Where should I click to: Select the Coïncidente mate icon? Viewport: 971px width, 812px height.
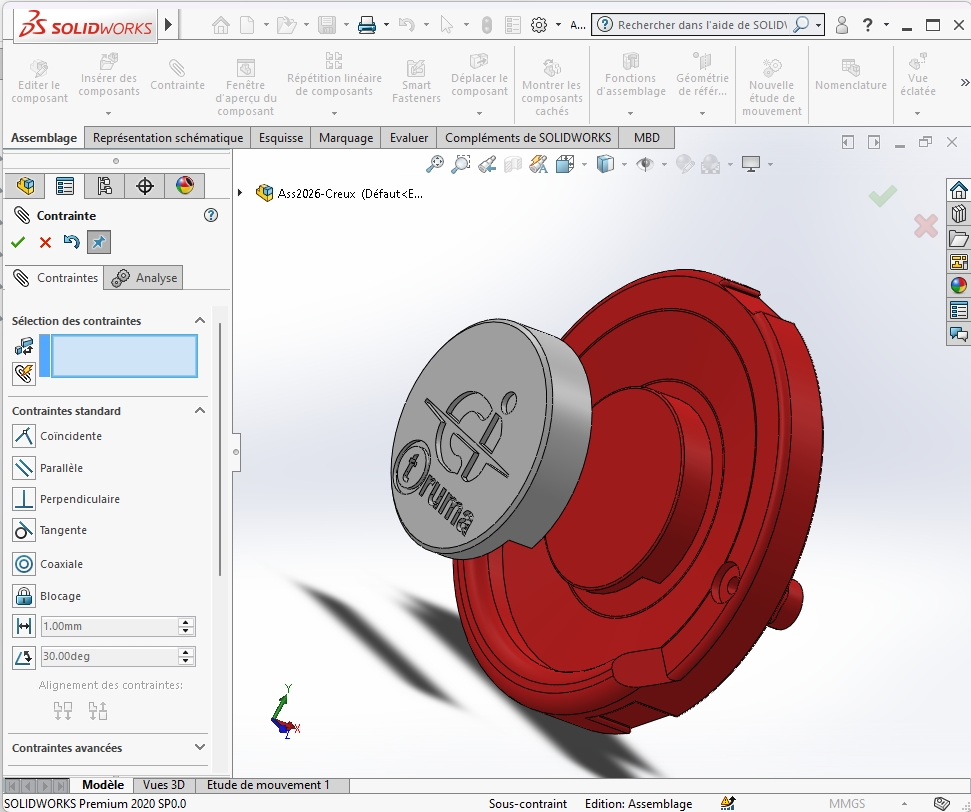pos(24,436)
